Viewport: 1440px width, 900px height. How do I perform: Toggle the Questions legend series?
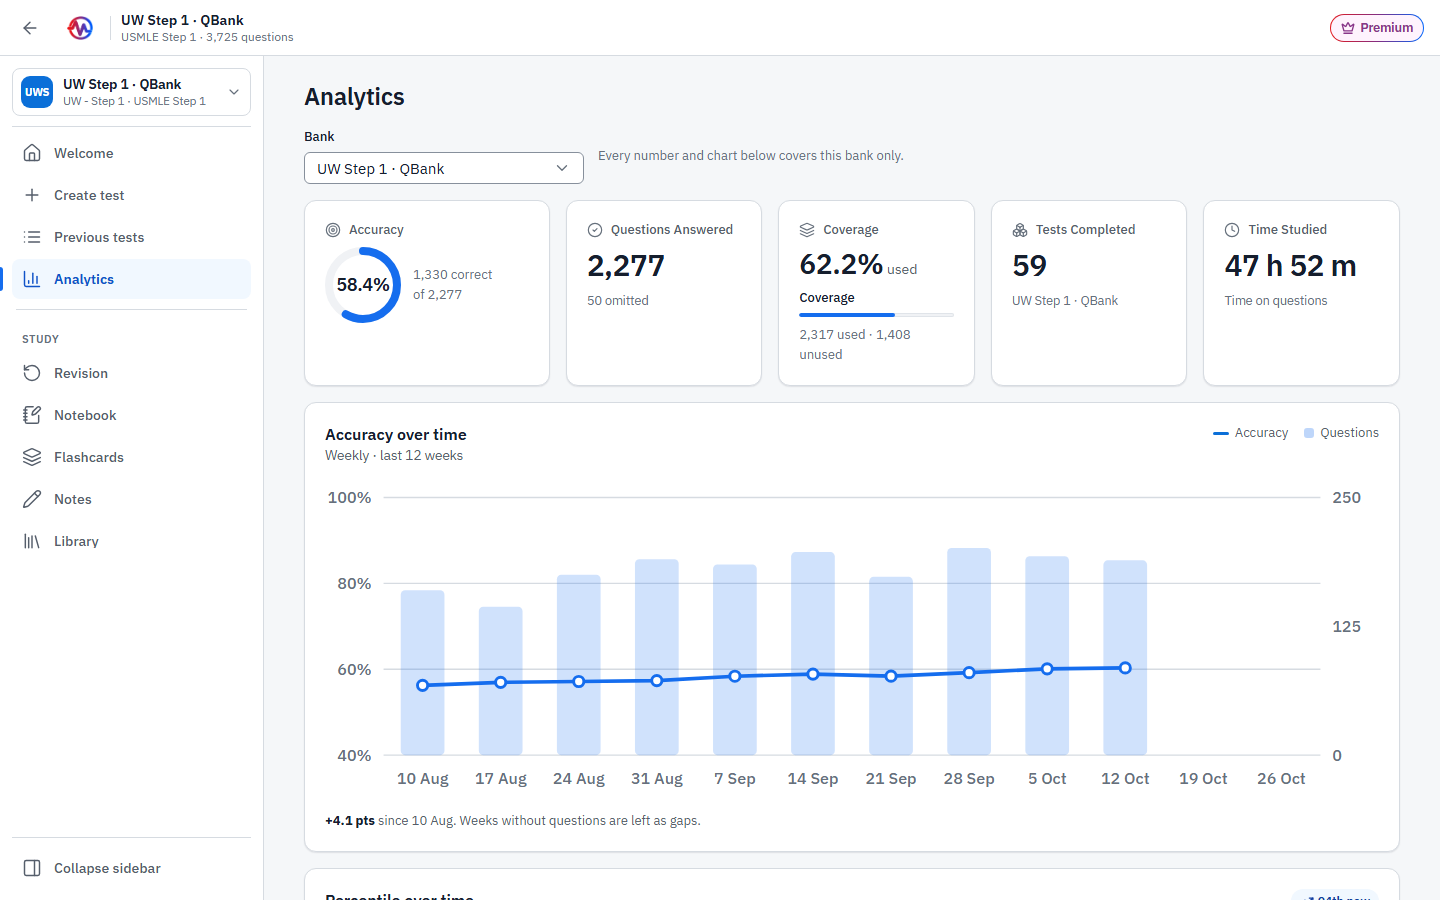[x=1341, y=433]
